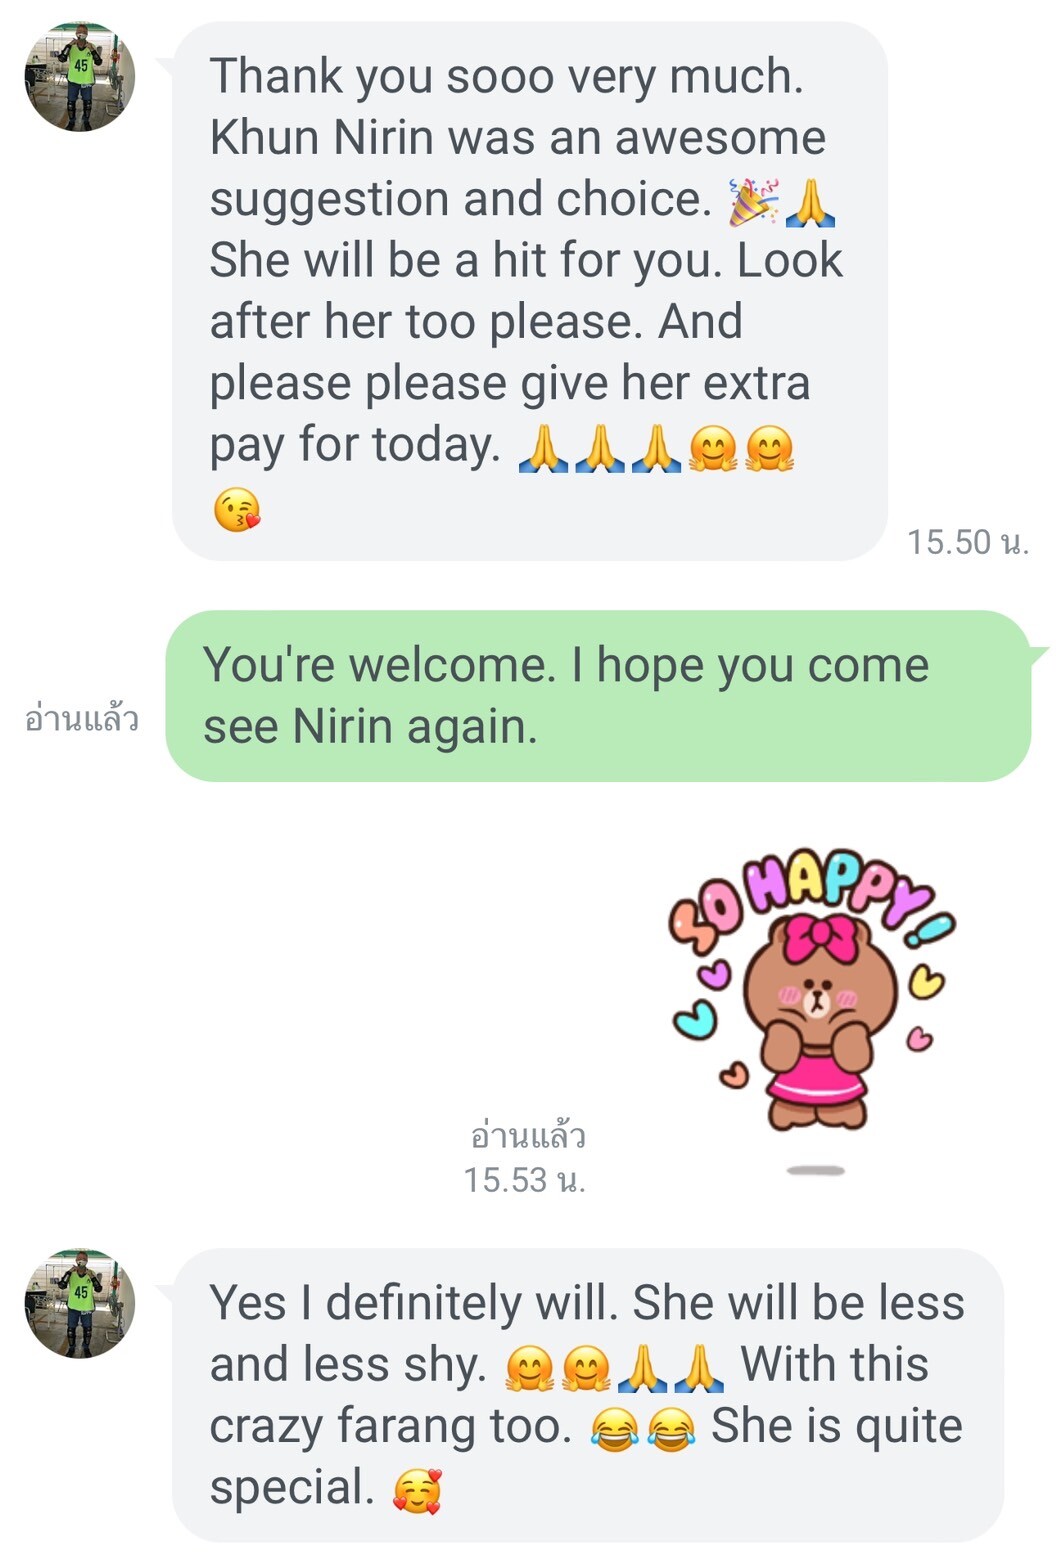The height and width of the screenshot is (1554, 1056).
Task: Tap the 15.50 timestamp
Action: point(967,542)
